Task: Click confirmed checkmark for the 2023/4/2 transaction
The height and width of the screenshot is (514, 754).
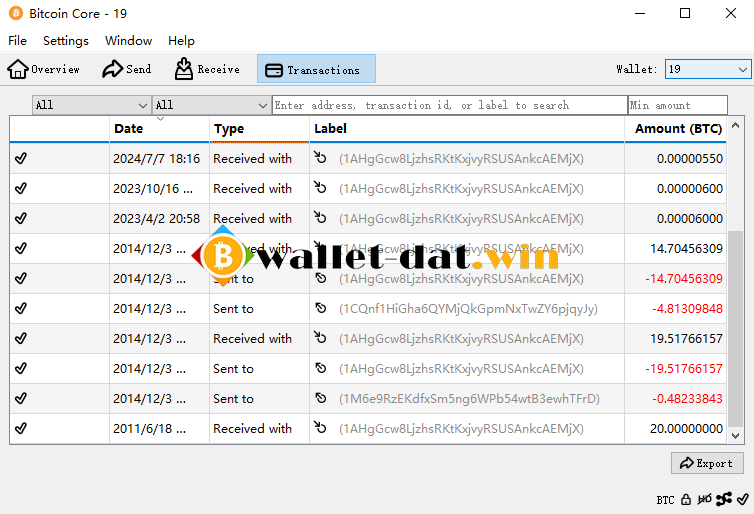Action: 21,218
